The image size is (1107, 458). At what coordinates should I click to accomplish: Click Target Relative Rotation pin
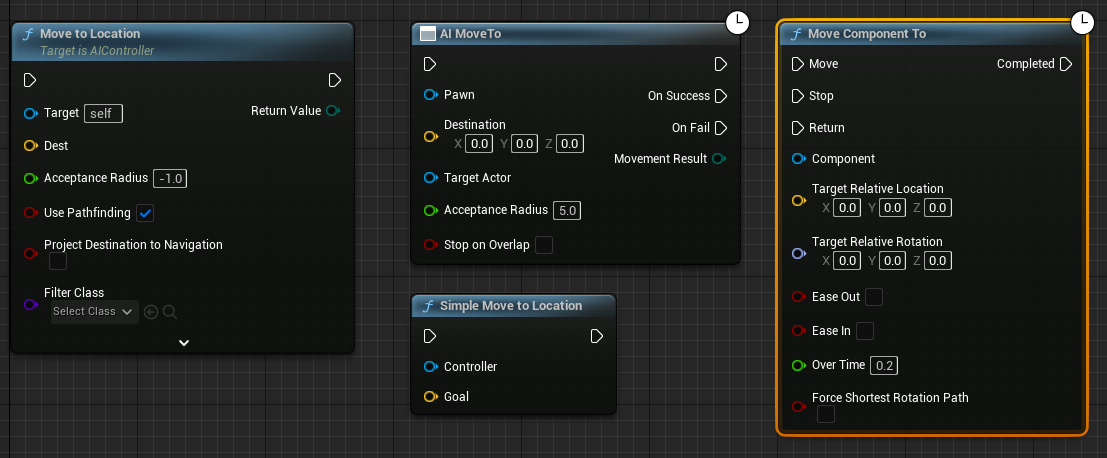click(798, 253)
